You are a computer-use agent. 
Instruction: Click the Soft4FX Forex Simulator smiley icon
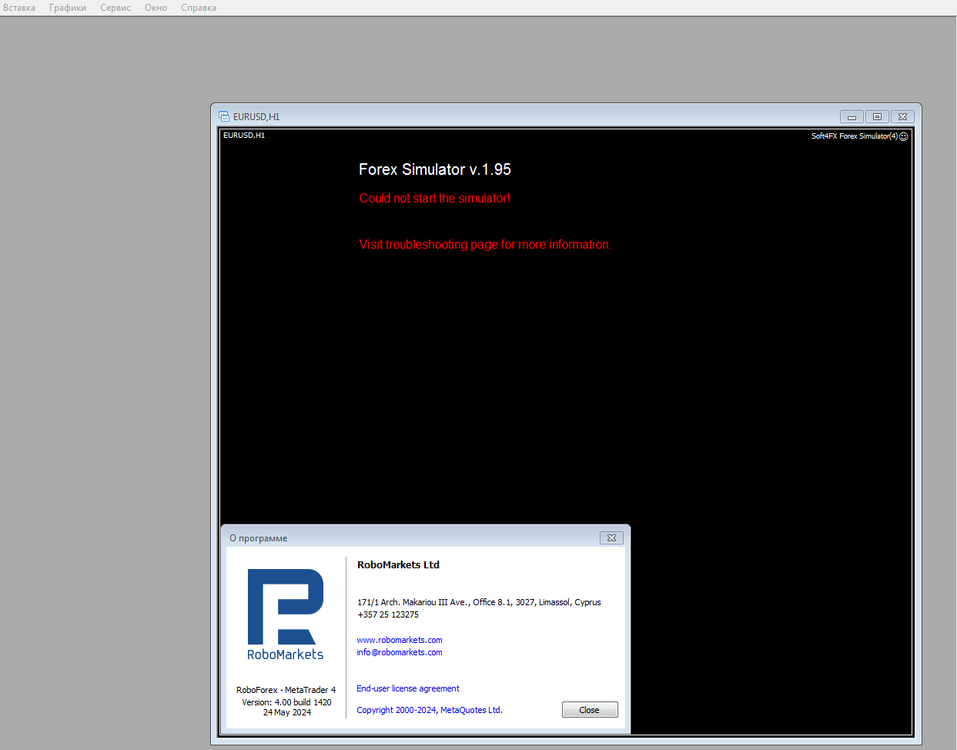(904, 136)
